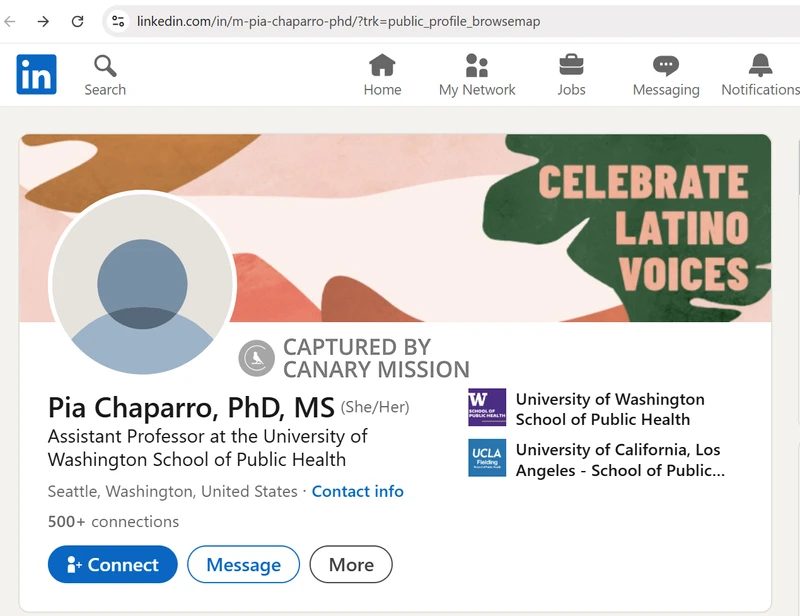
Task: Click the browser reload icon
Action: coord(77,21)
